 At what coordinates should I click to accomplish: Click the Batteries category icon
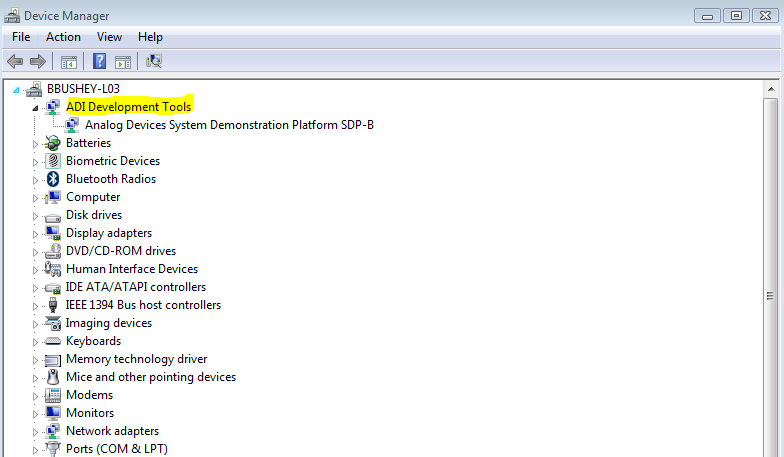point(52,143)
